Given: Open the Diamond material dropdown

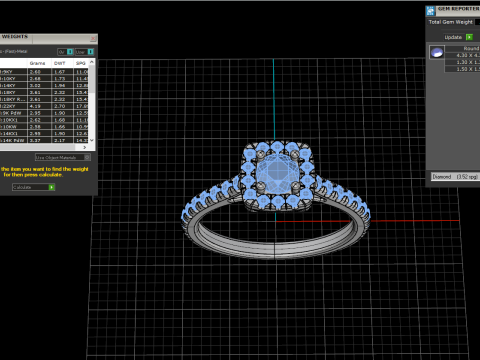Looking at the screenshot, I should pyautogui.click(x=455, y=177).
